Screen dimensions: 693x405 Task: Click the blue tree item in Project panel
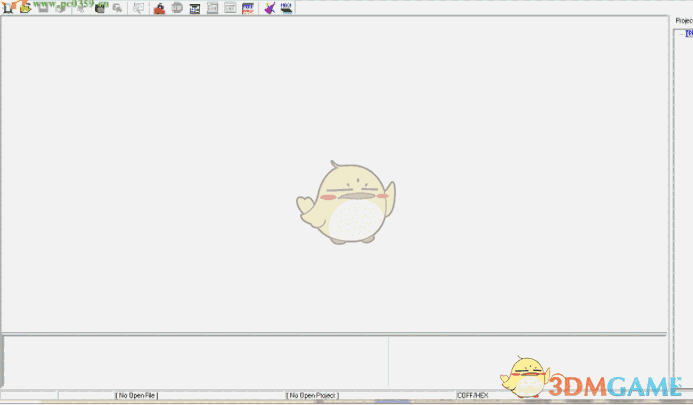(689, 33)
